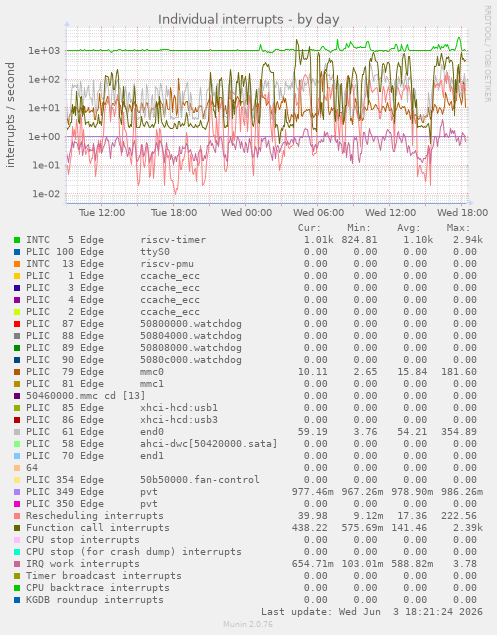Click the 'Wed 12:00' x-axis label
Viewport: 497px width, 635px height.
(x=390, y=213)
